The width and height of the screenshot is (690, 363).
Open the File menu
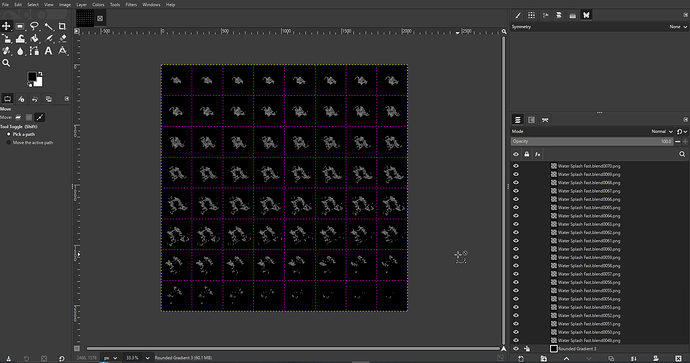pos(6,4)
